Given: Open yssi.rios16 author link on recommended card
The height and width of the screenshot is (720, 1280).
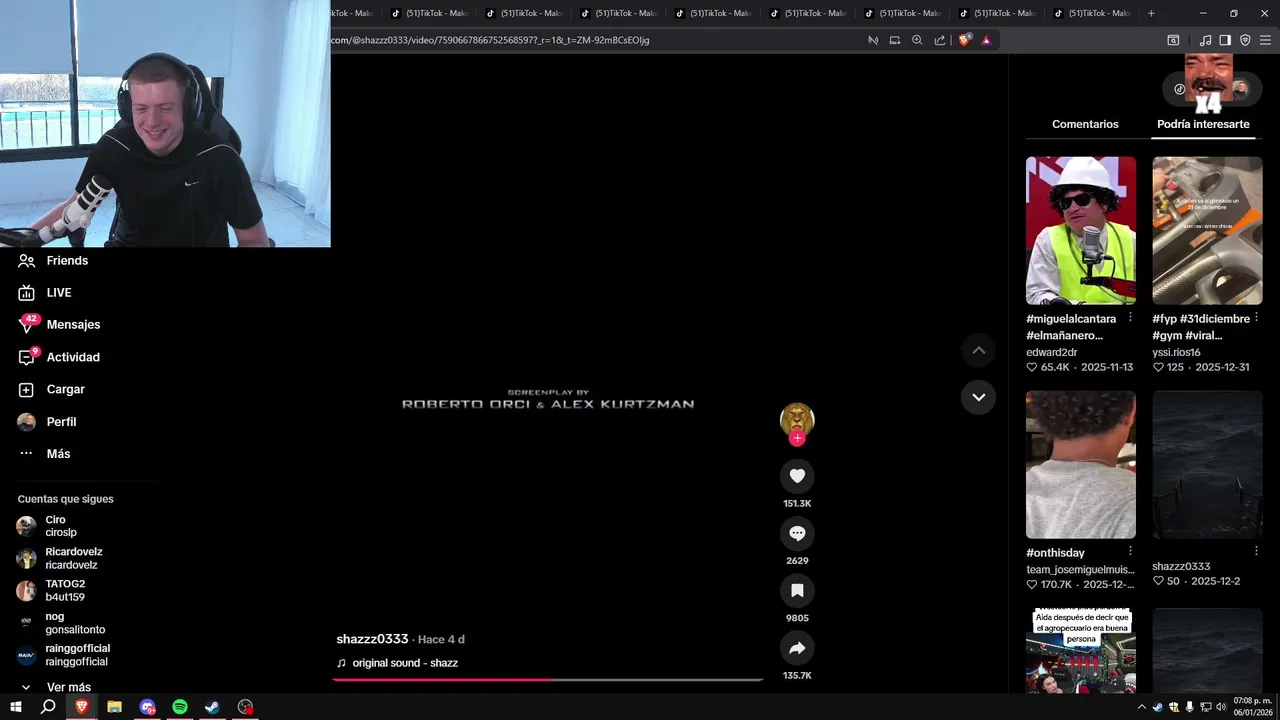Looking at the screenshot, I should click(x=1176, y=352).
